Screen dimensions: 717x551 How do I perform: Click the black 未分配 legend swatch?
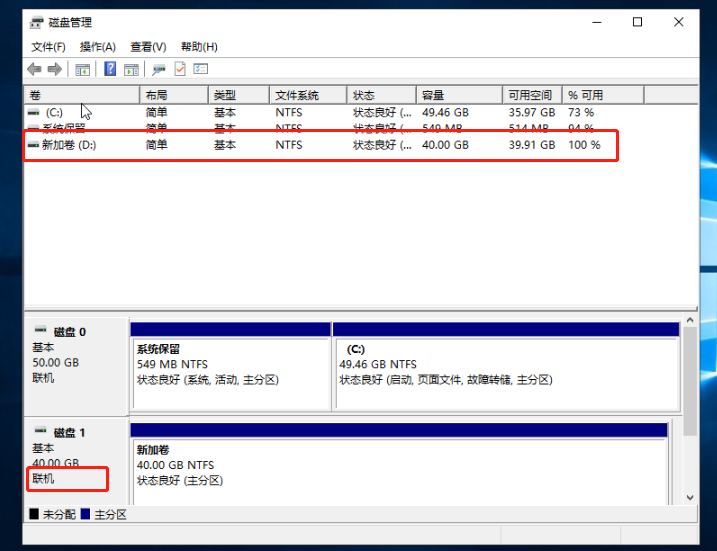(34, 514)
